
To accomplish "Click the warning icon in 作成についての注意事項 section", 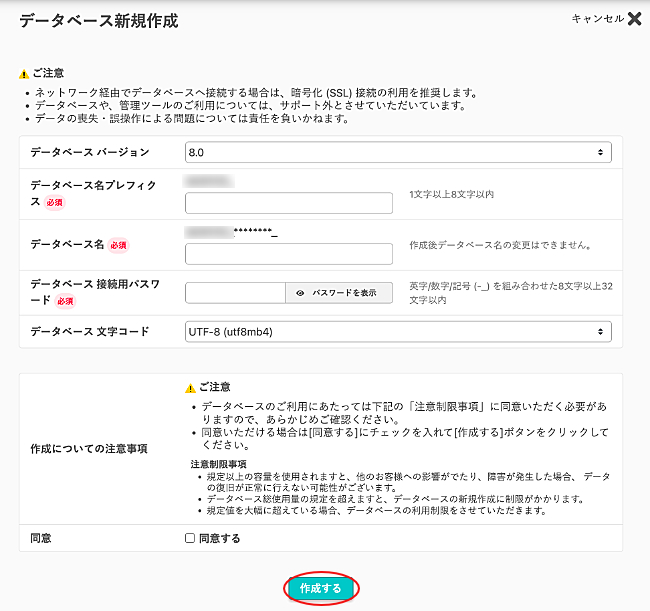I will (190, 387).
